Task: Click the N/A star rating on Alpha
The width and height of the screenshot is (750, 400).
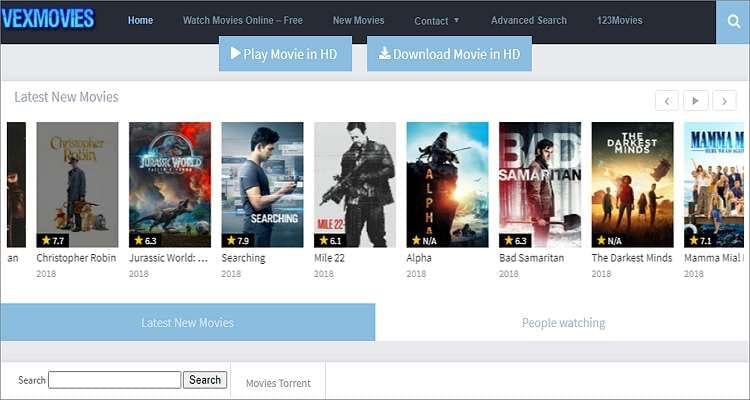Action: (x=424, y=241)
